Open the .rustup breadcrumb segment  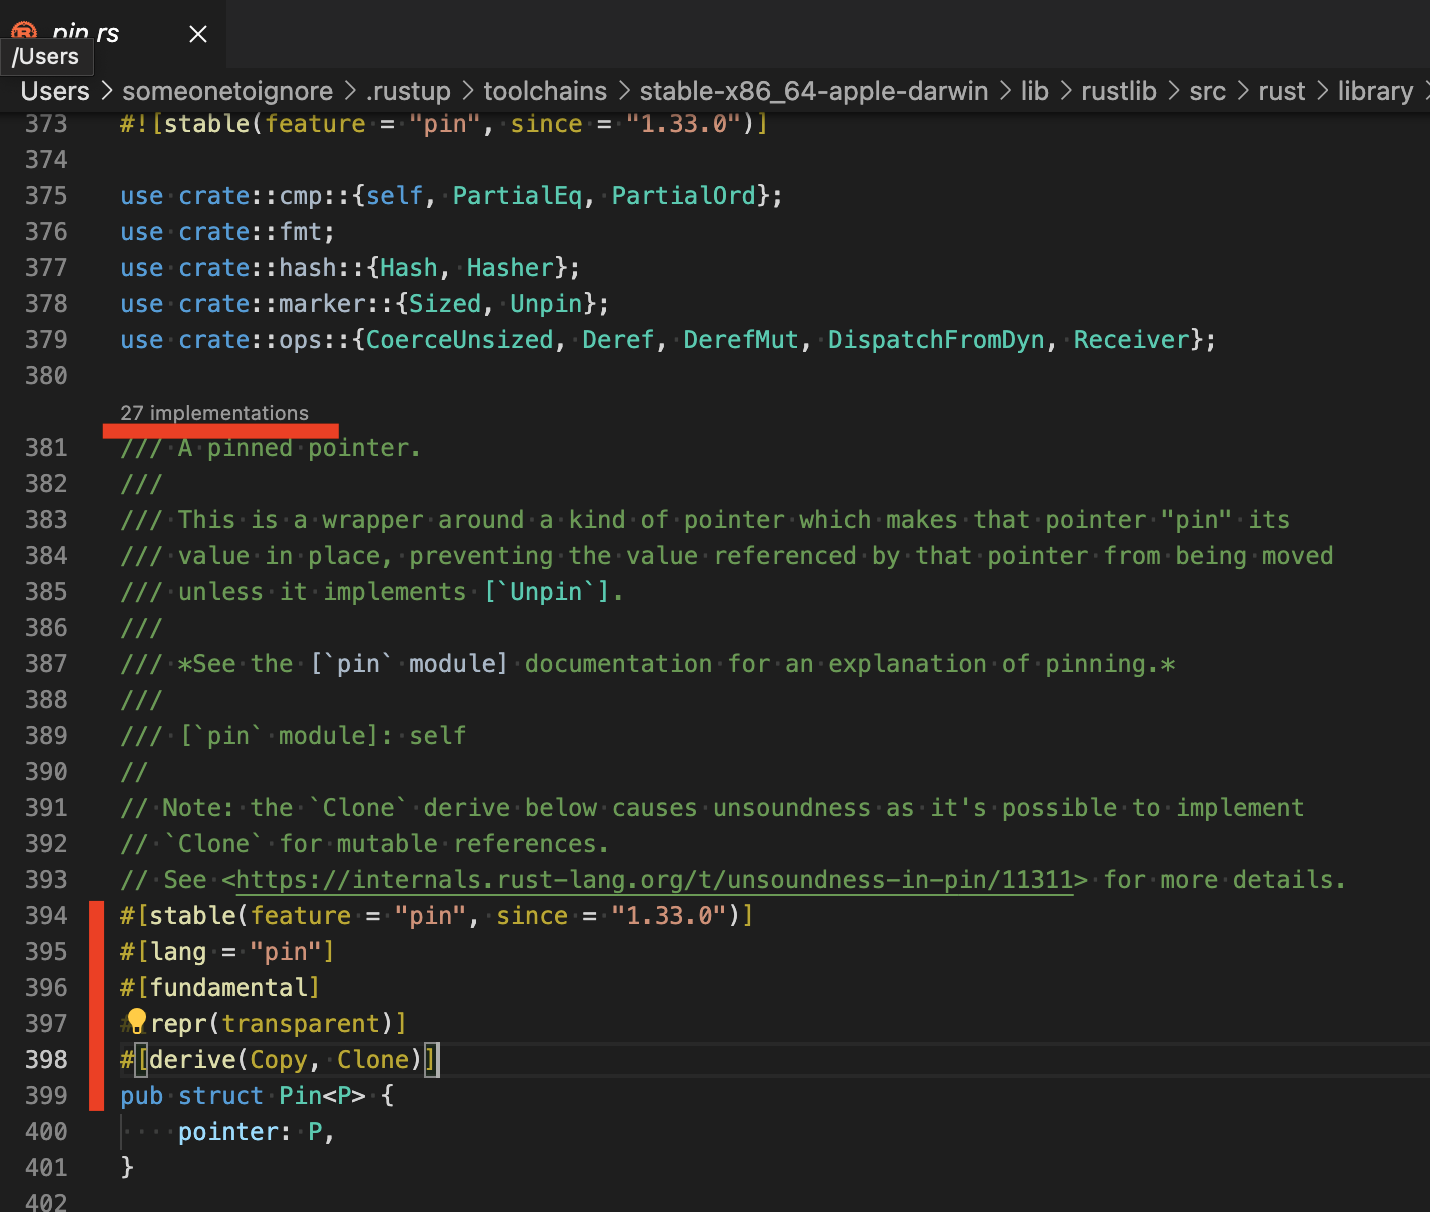click(x=408, y=91)
